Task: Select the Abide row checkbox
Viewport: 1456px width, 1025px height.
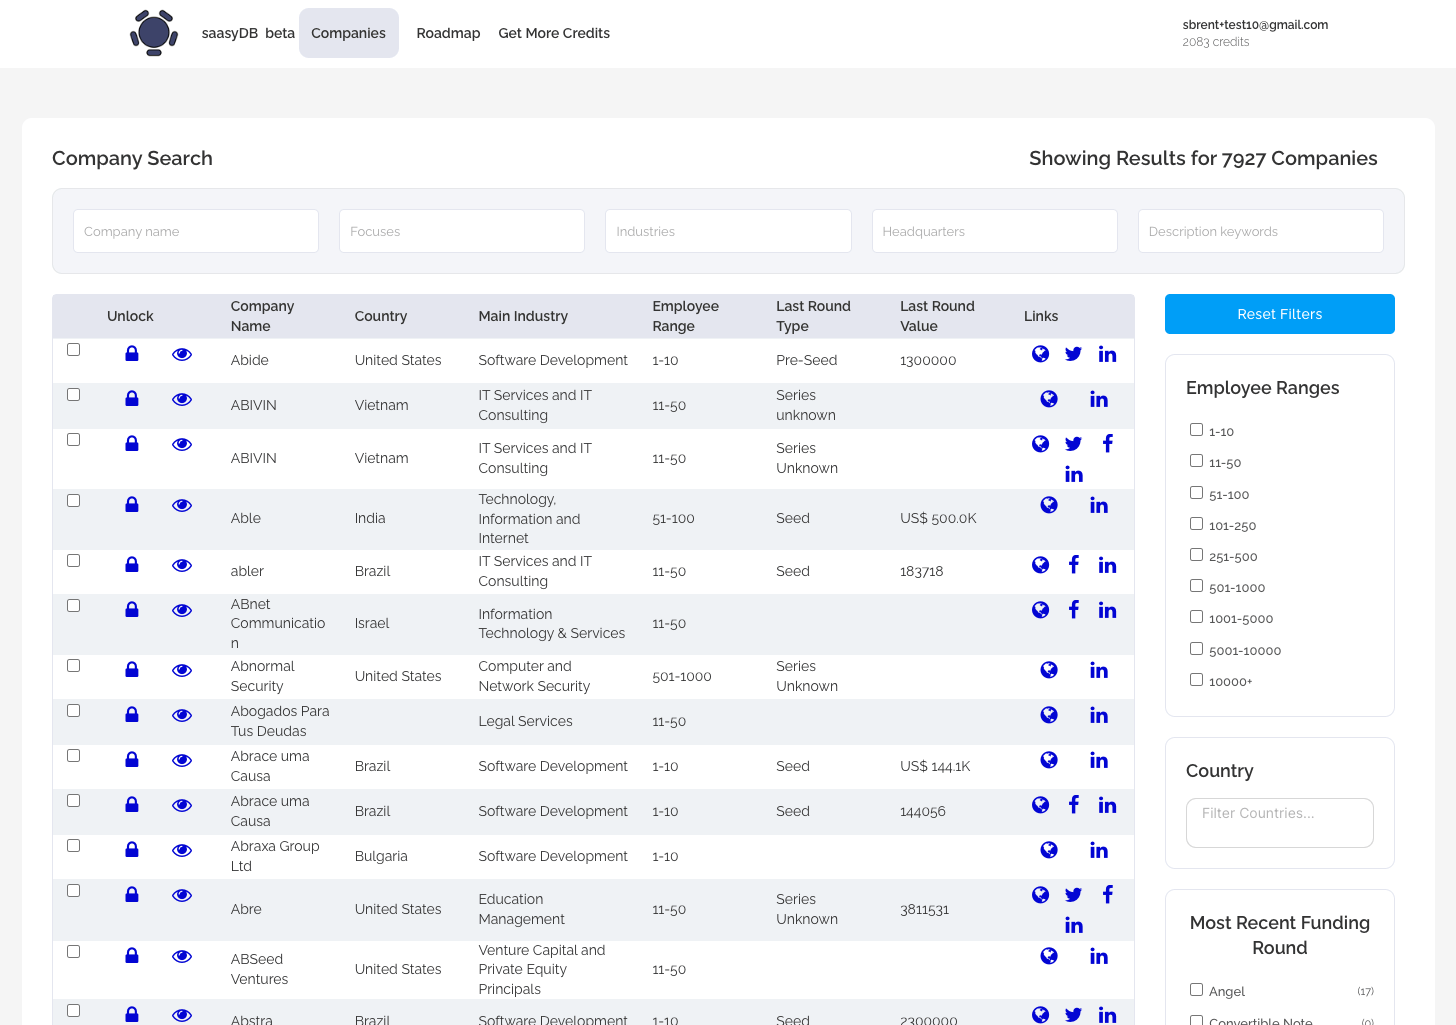Action: point(73,350)
